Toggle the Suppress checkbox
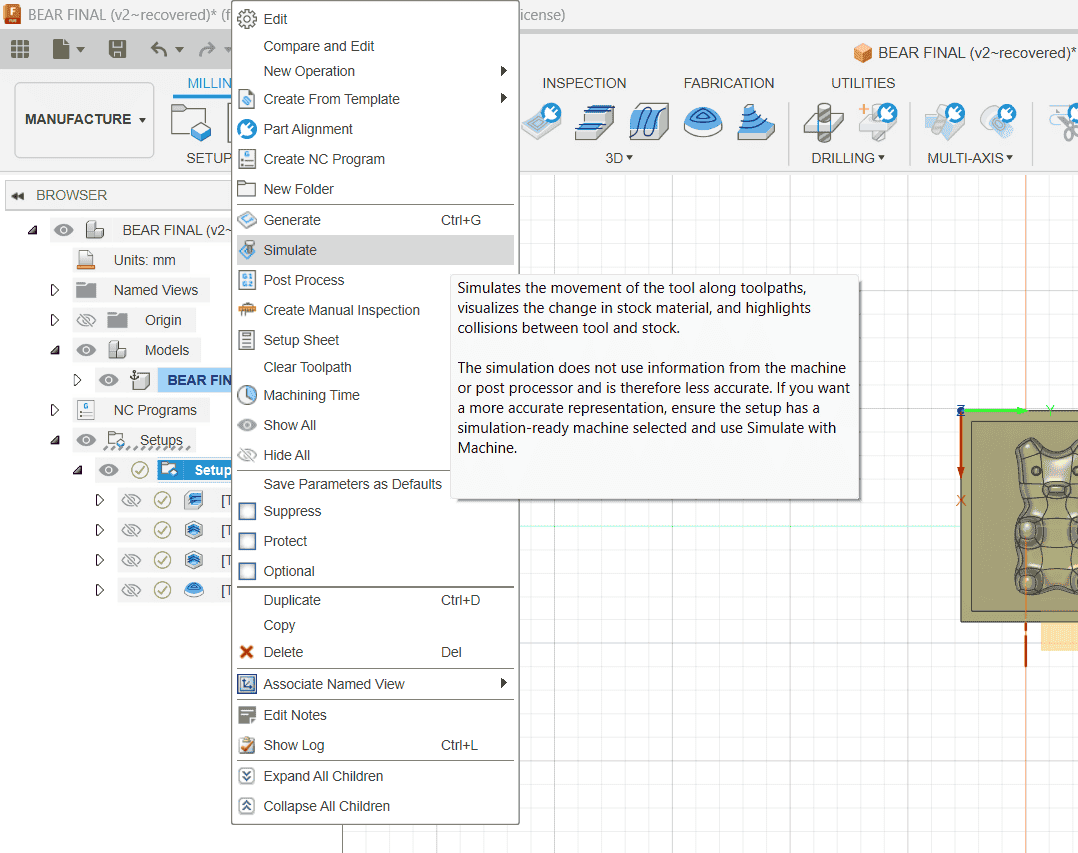Screen dimensions: 1078x853 coord(248,511)
